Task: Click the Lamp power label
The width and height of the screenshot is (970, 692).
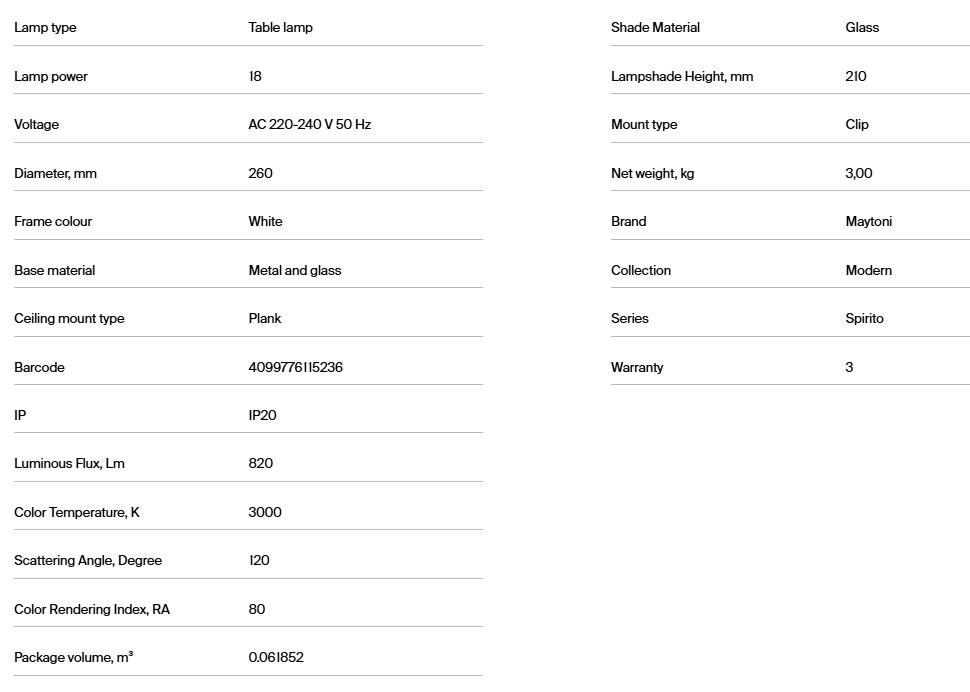Action: tap(51, 77)
